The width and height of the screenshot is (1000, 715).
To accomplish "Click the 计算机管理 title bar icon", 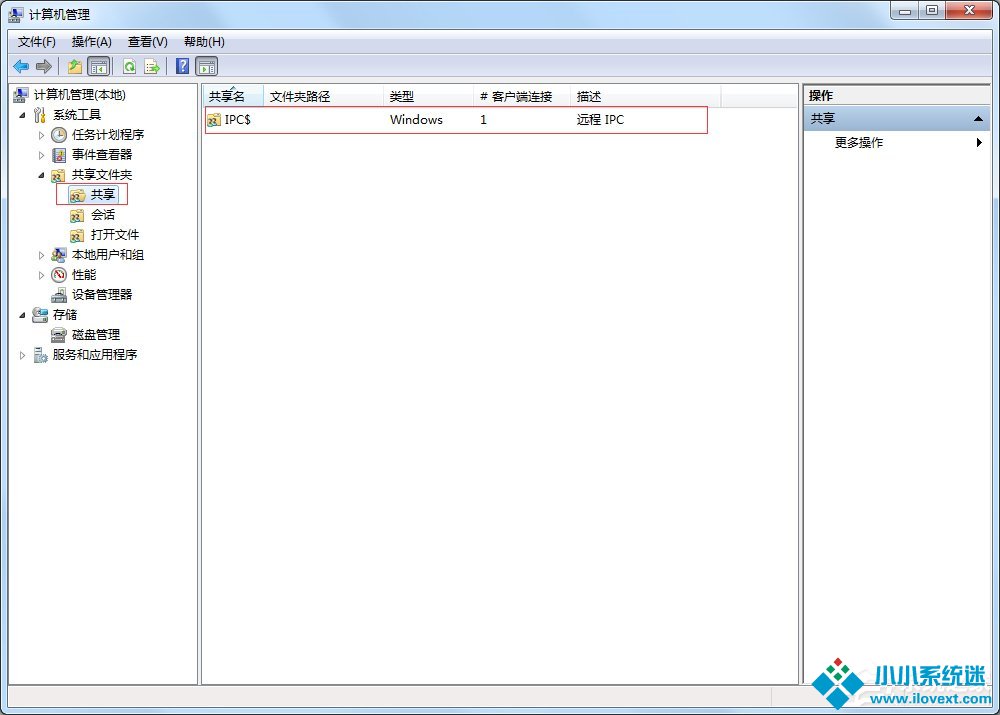I will (16, 14).
